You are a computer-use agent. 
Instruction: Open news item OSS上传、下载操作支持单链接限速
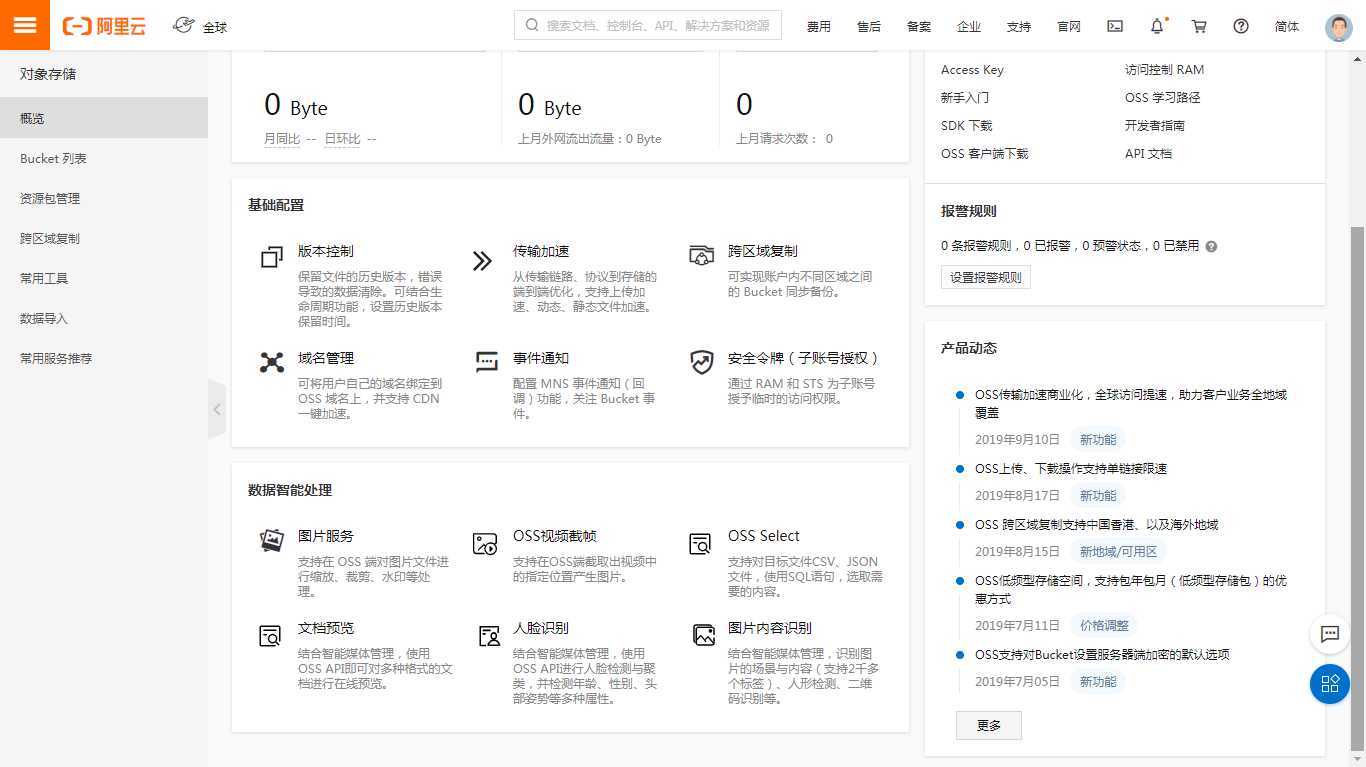pyautogui.click(x=1071, y=469)
